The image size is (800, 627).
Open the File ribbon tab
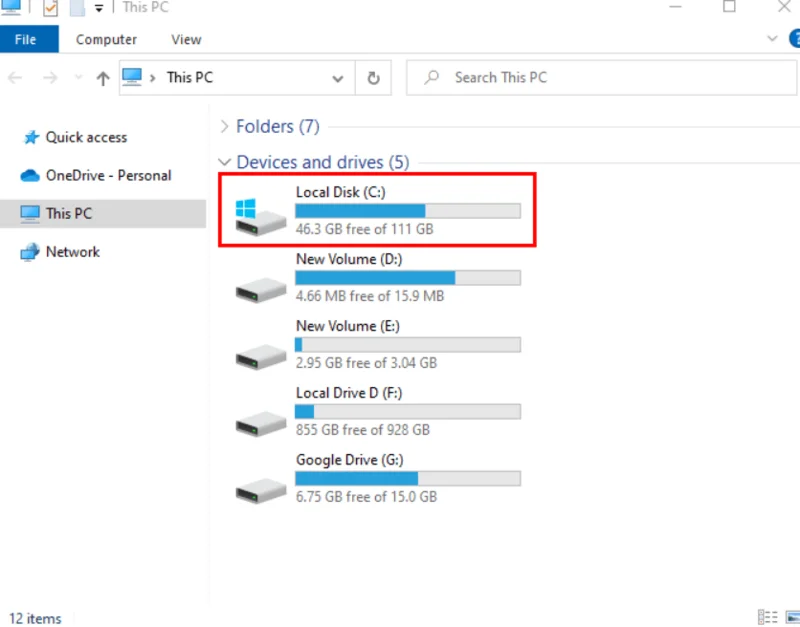point(29,39)
